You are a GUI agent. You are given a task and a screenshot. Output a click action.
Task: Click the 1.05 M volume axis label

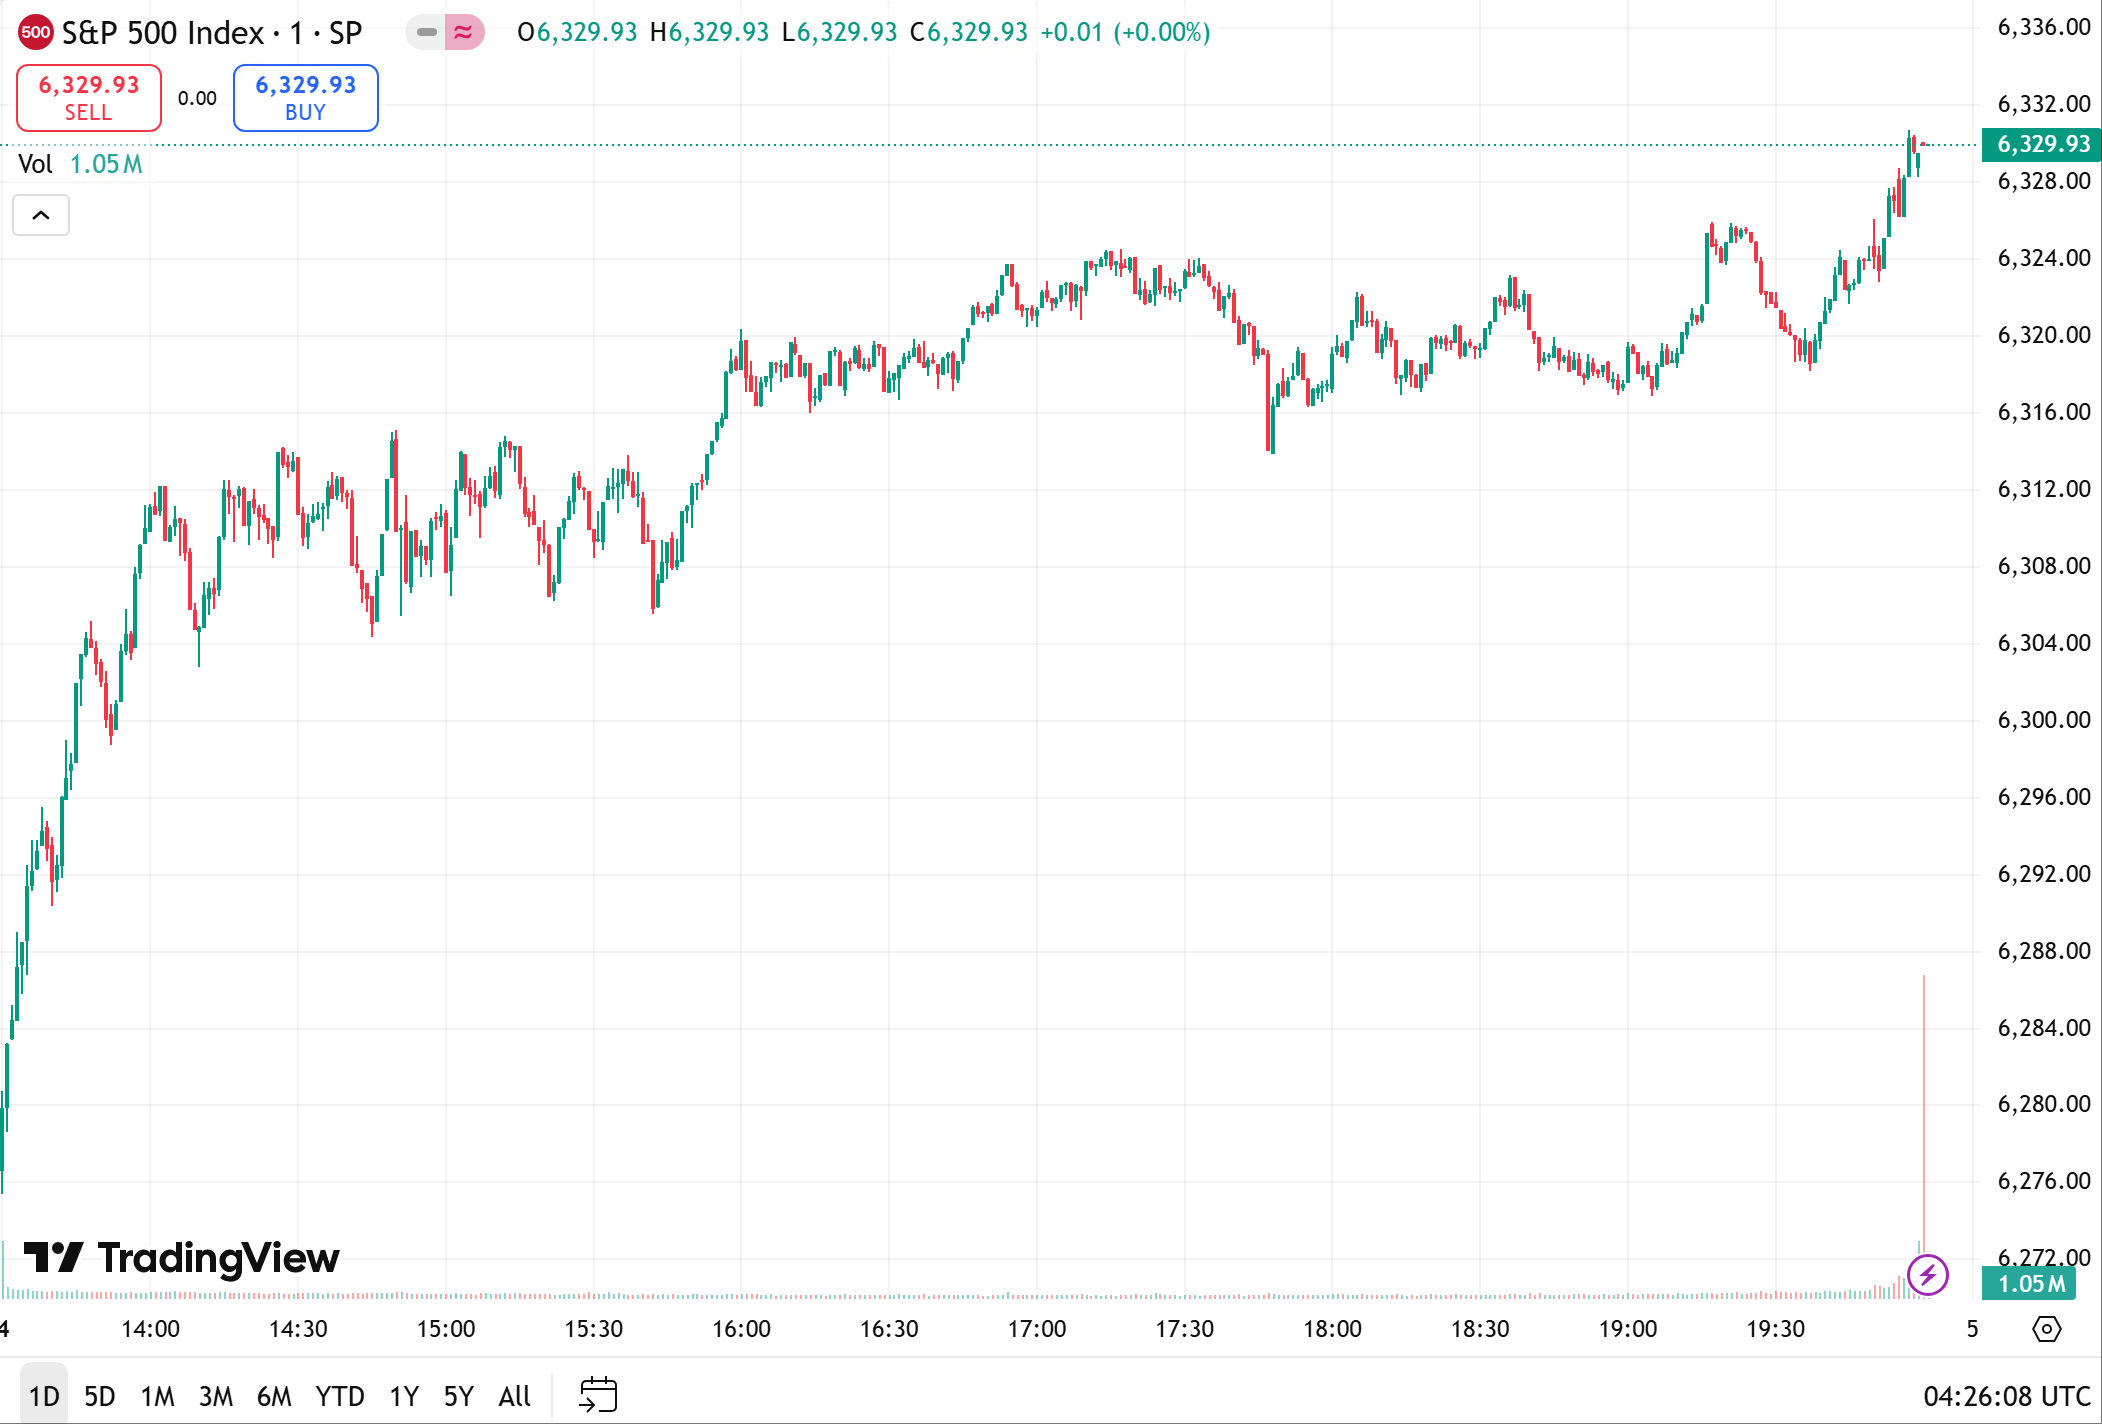[x=2030, y=1283]
